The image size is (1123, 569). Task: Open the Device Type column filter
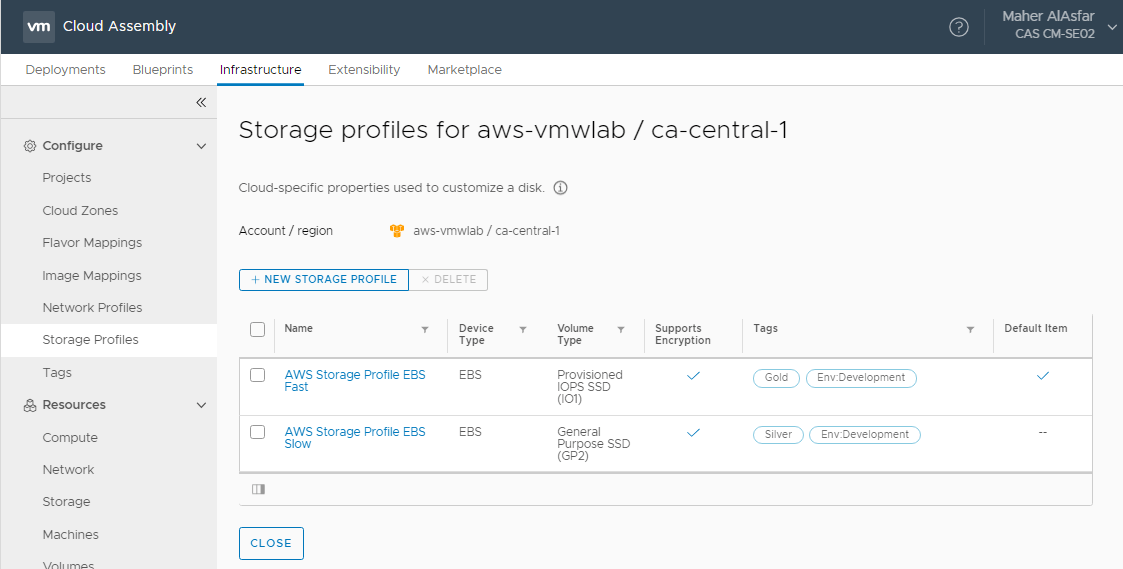[522, 329]
